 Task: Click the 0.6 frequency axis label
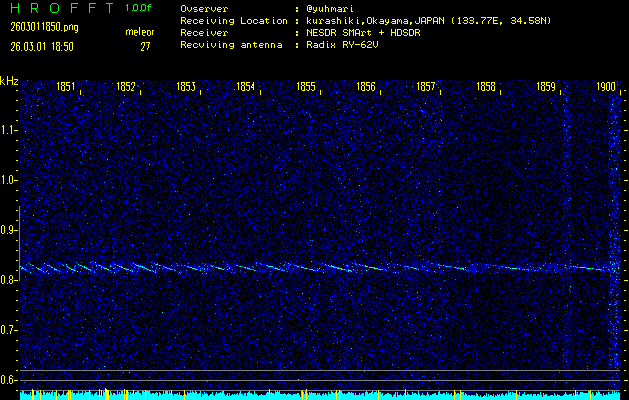[x=9, y=379]
